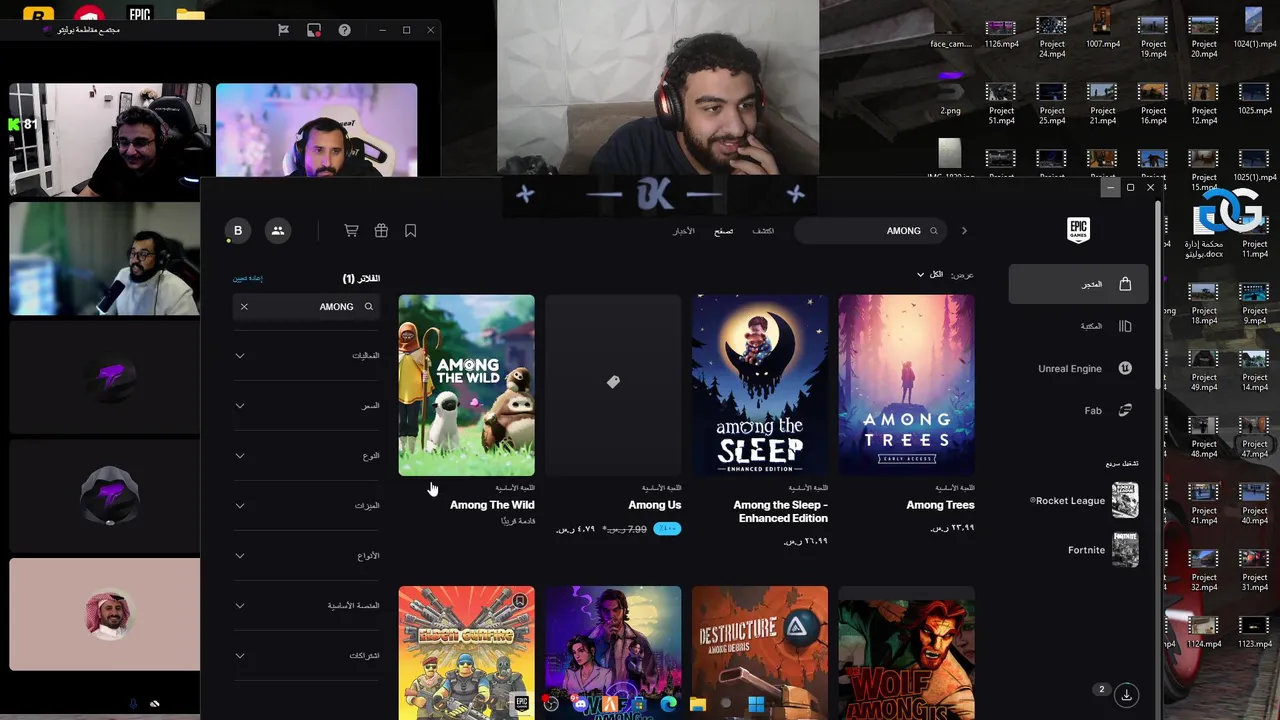Click the top AMONG search field

pos(870,231)
